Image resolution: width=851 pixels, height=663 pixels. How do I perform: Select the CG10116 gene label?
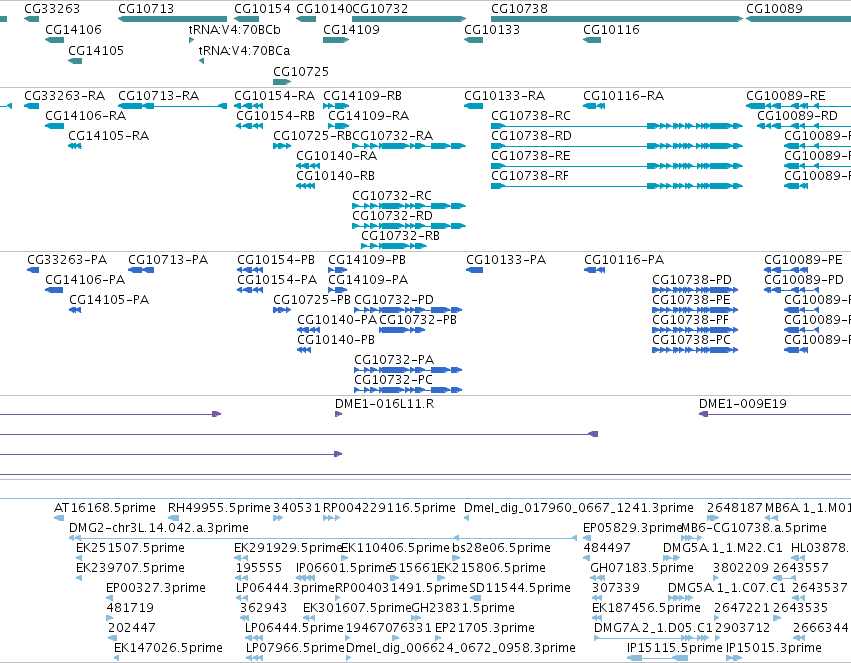pyautogui.click(x=611, y=30)
